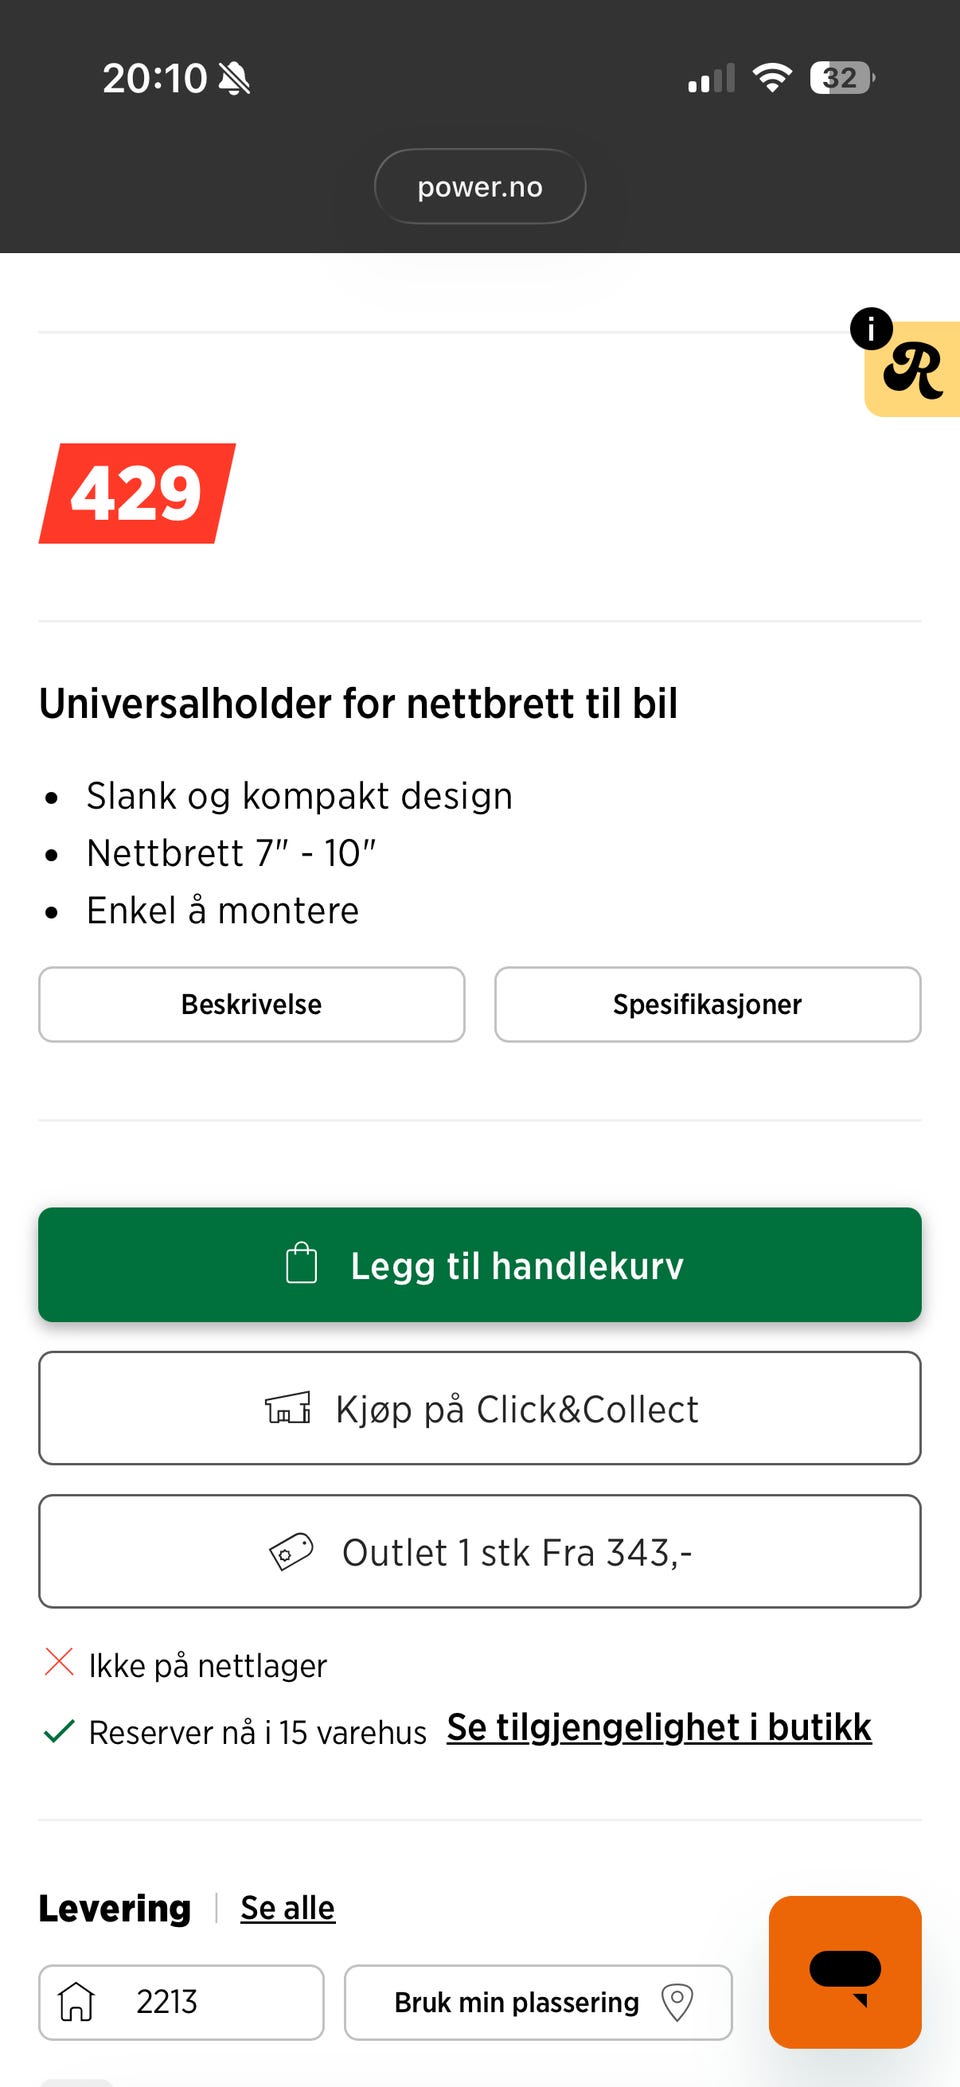Add product with Legg til handlekurv
The width and height of the screenshot is (960, 2087).
click(480, 1265)
